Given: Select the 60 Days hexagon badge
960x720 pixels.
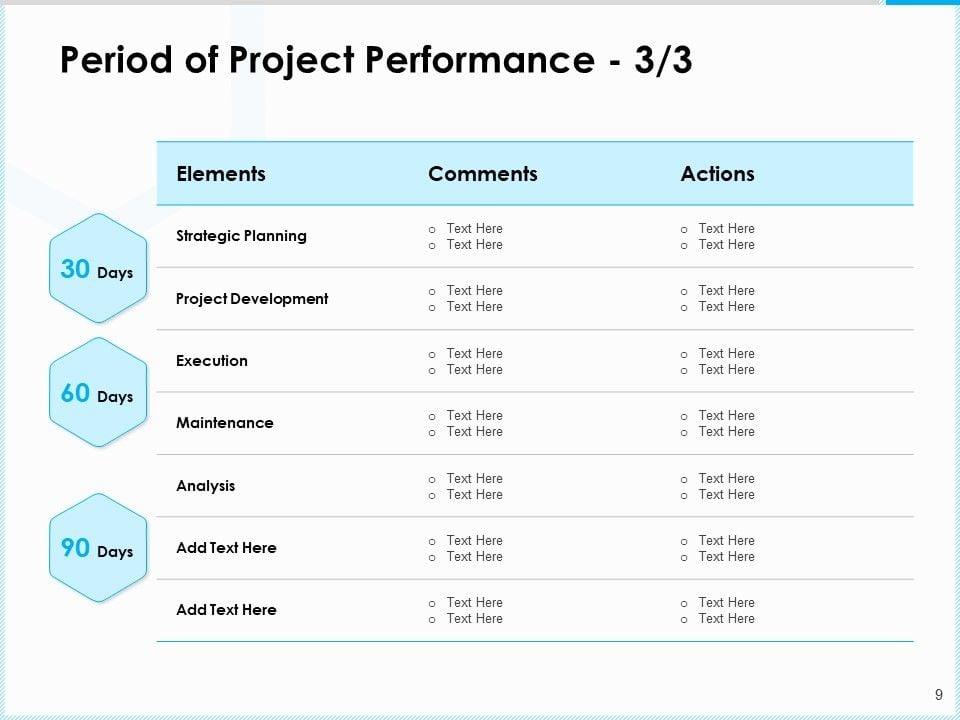Looking at the screenshot, I should (97, 394).
